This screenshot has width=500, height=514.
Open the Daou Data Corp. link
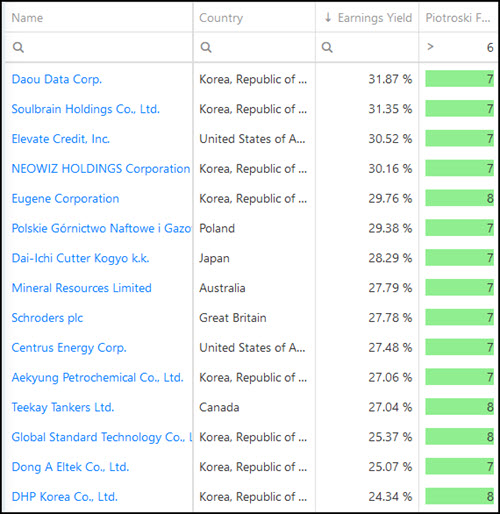[57, 79]
